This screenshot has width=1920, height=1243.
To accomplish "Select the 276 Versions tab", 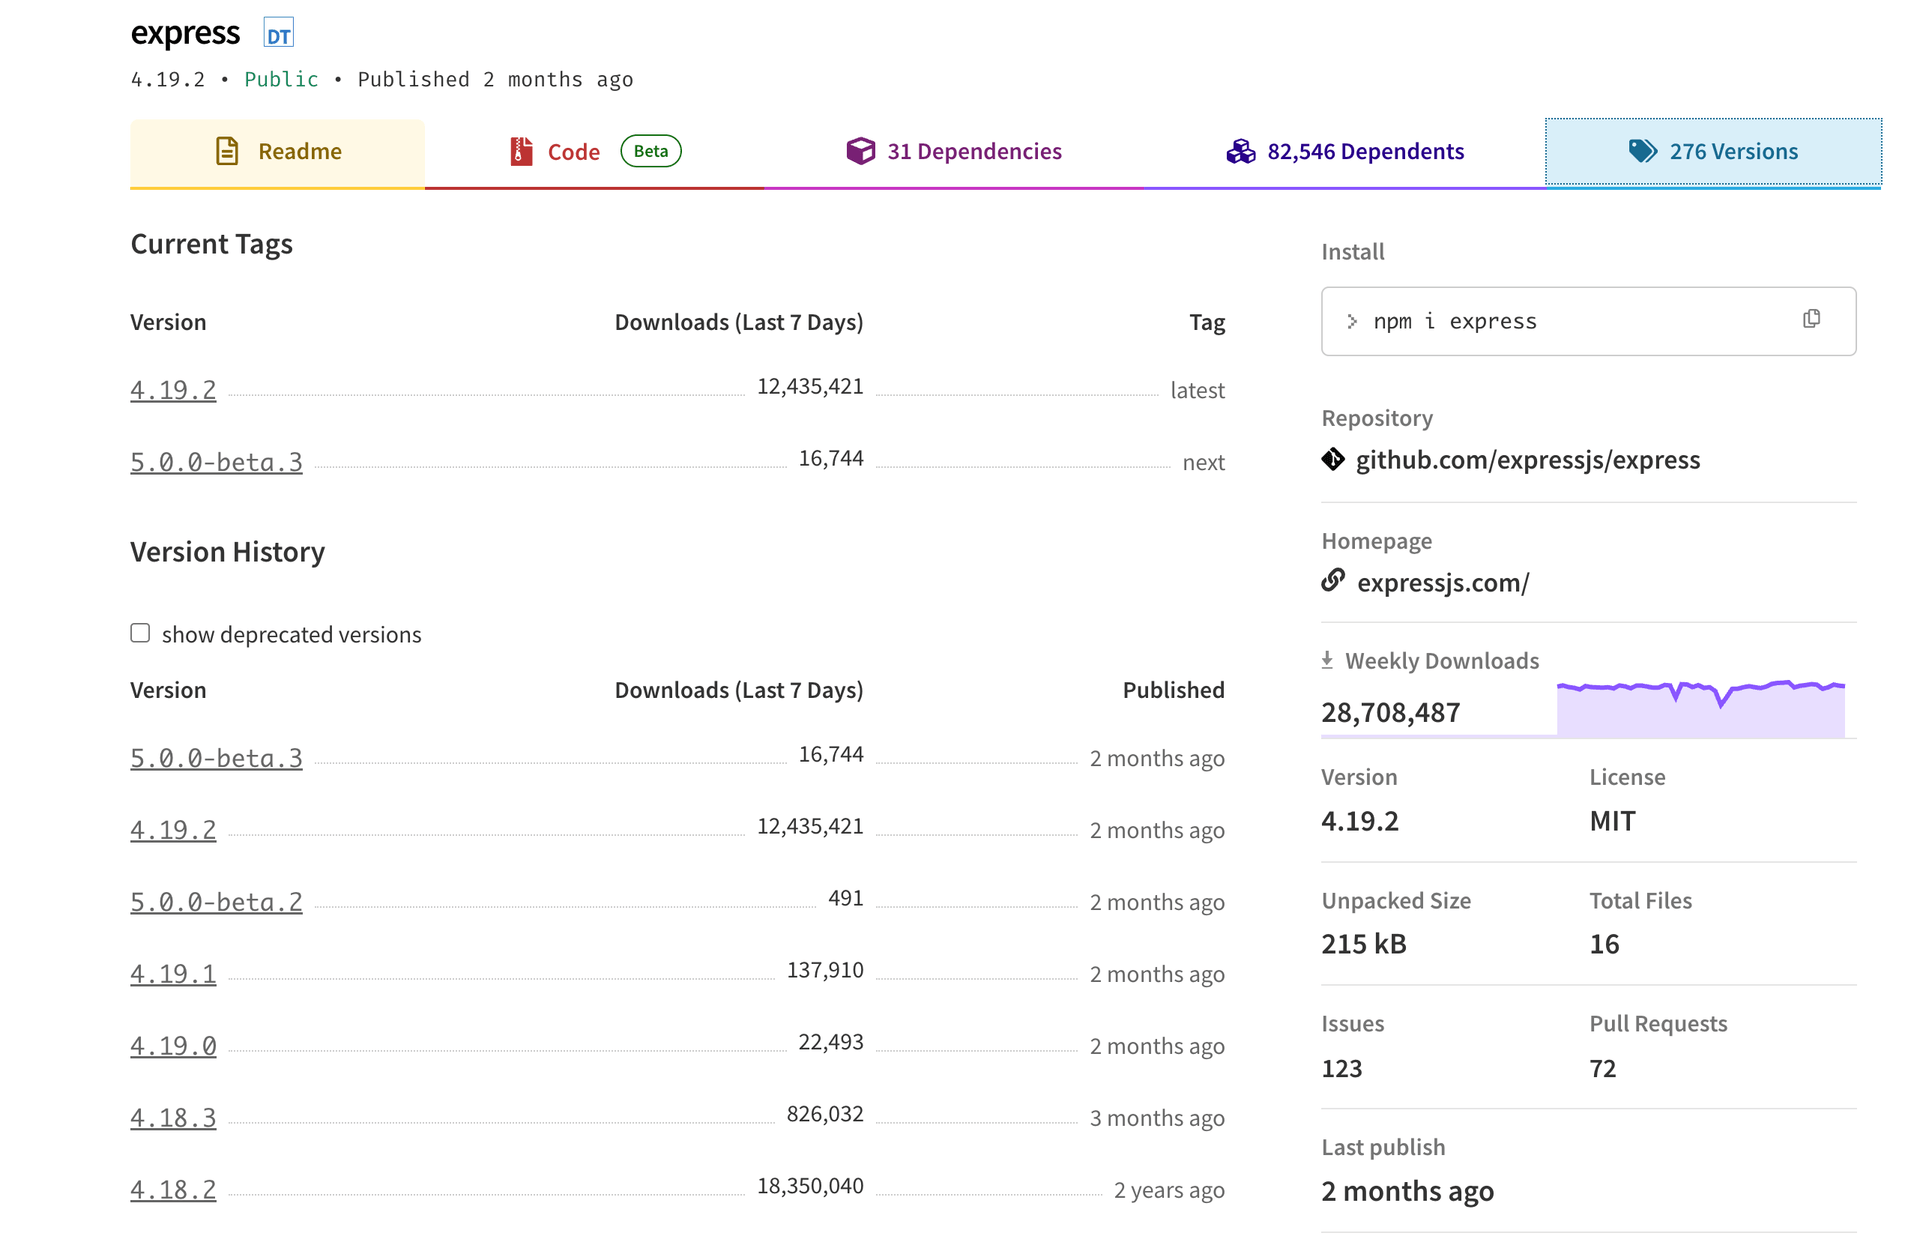I will (x=1713, y=152).
